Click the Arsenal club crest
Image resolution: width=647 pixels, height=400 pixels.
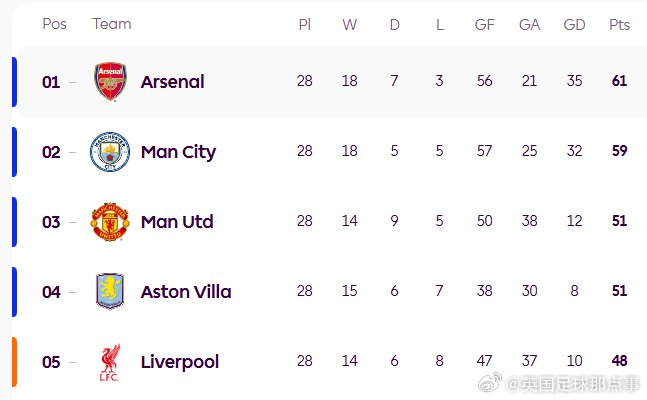(110, 82)
